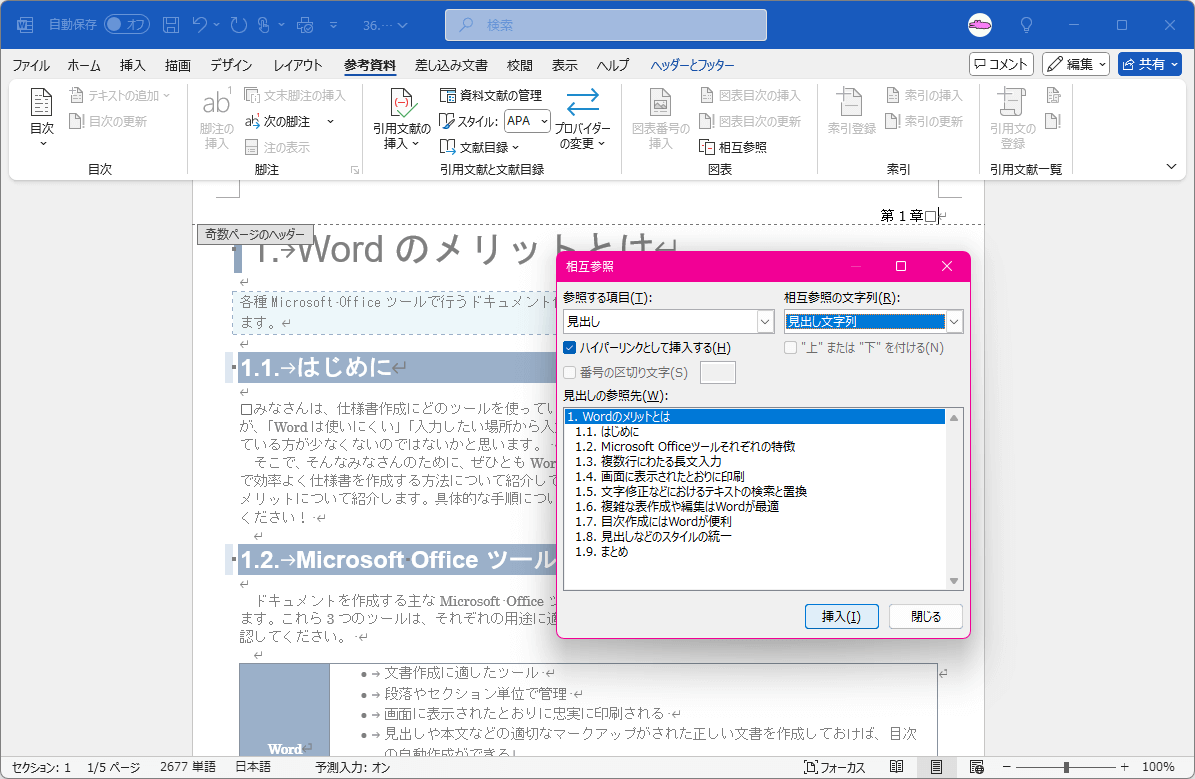The width and height of the screenshot is (1195, 779).
Task: Open 相互参照の文字列 dropdown
Action: pos(954,322)
